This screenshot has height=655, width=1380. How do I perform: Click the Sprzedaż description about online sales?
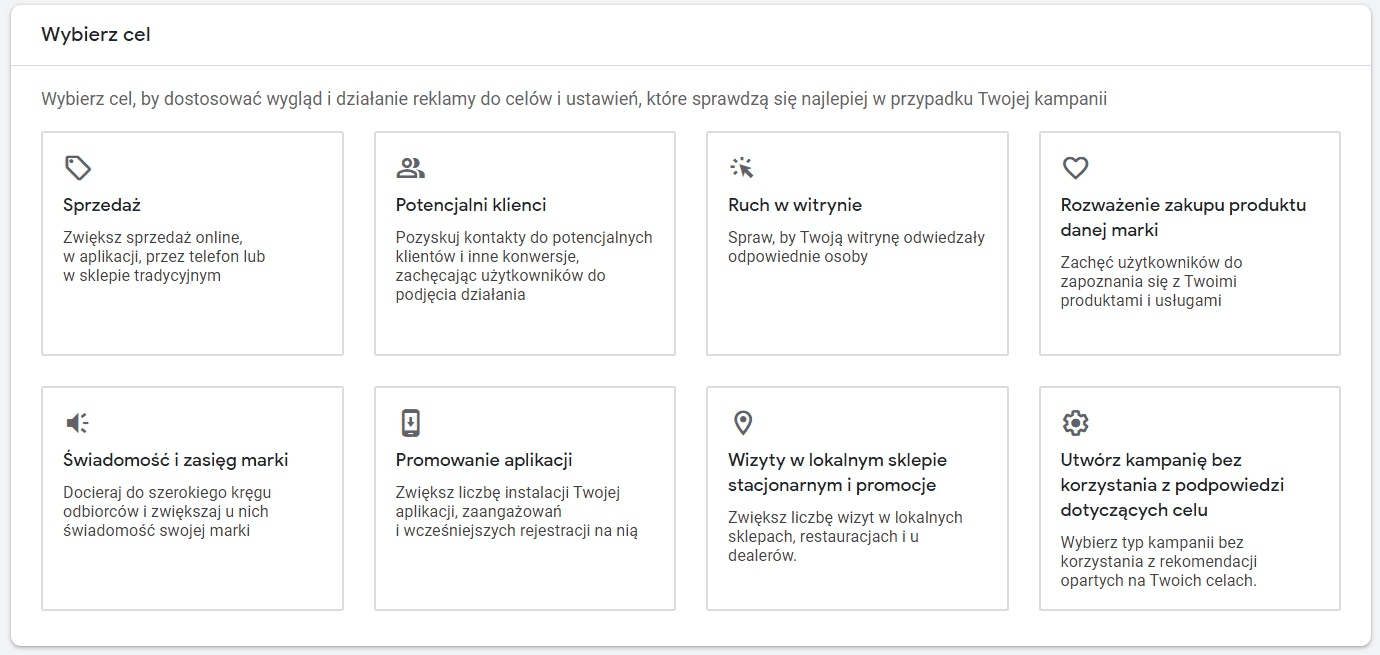point(163,256)
